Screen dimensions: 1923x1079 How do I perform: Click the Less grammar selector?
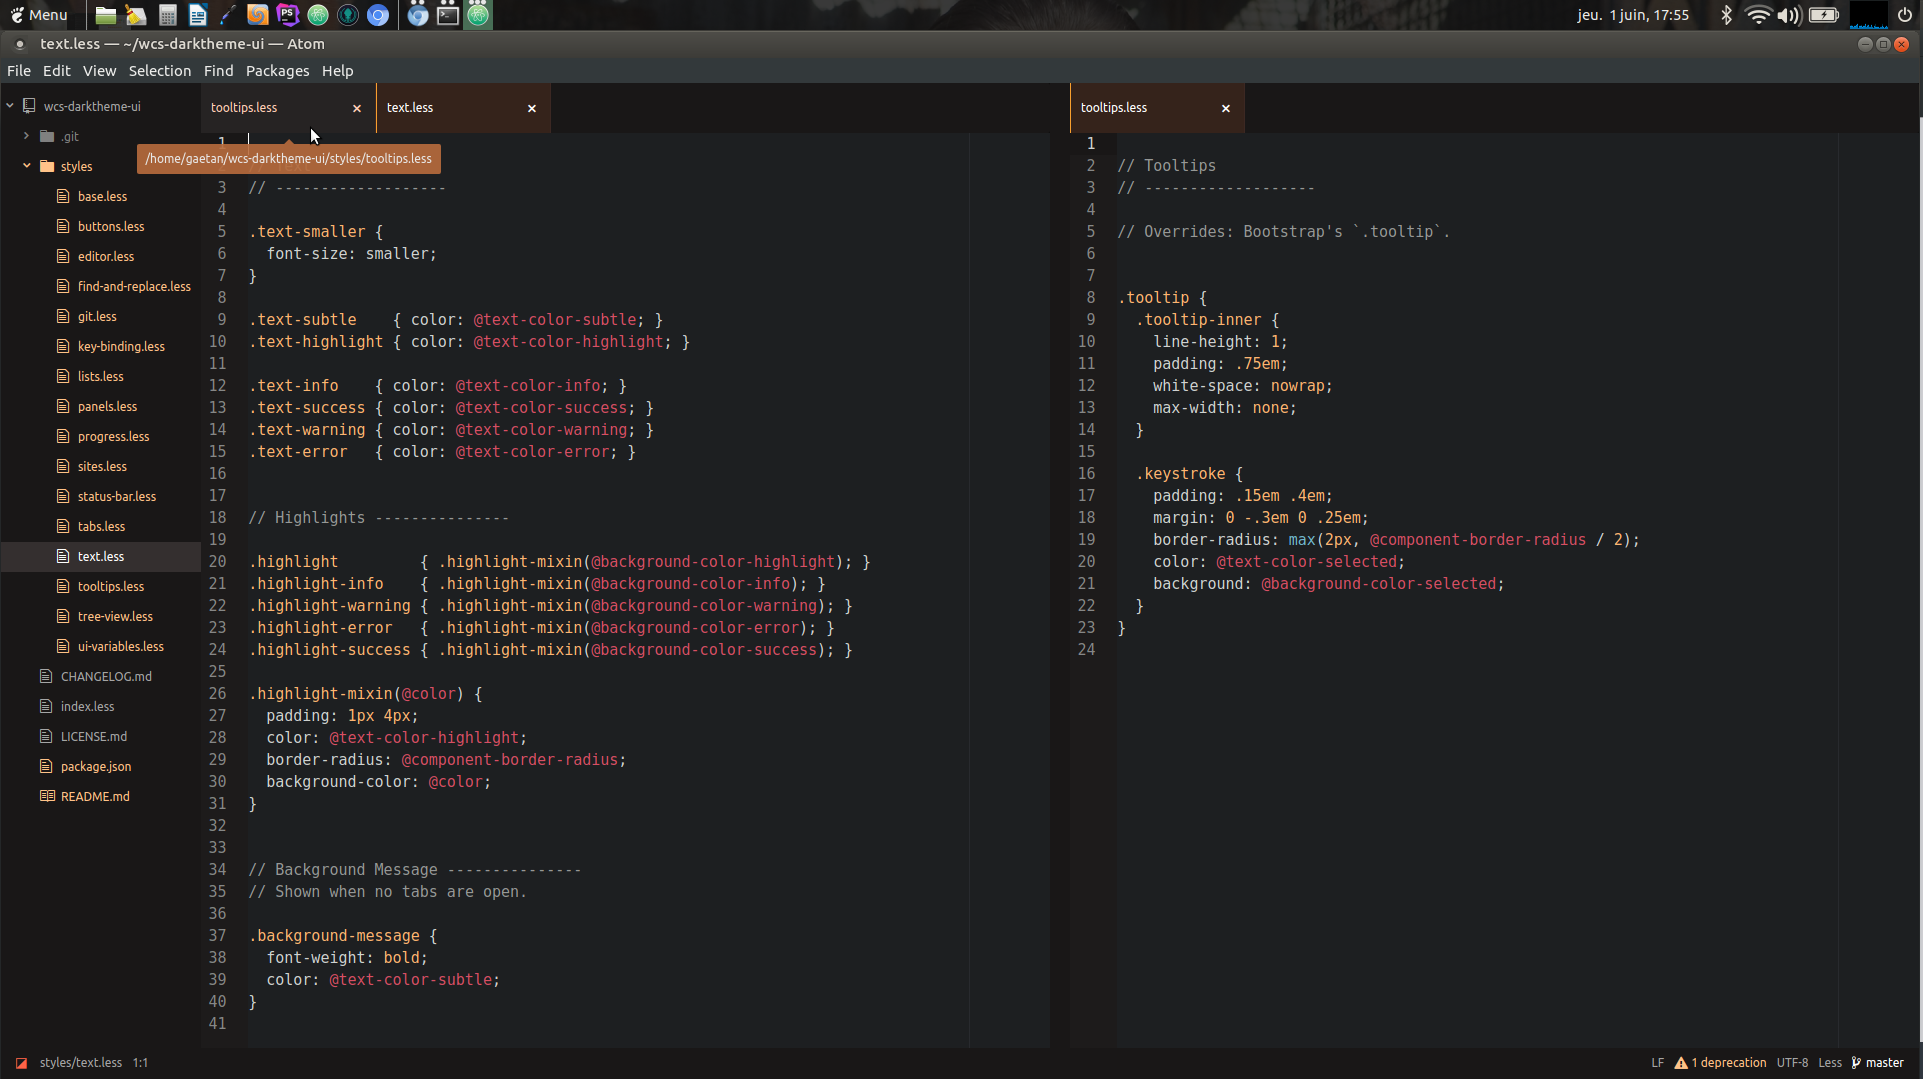pos(1830,1063)
